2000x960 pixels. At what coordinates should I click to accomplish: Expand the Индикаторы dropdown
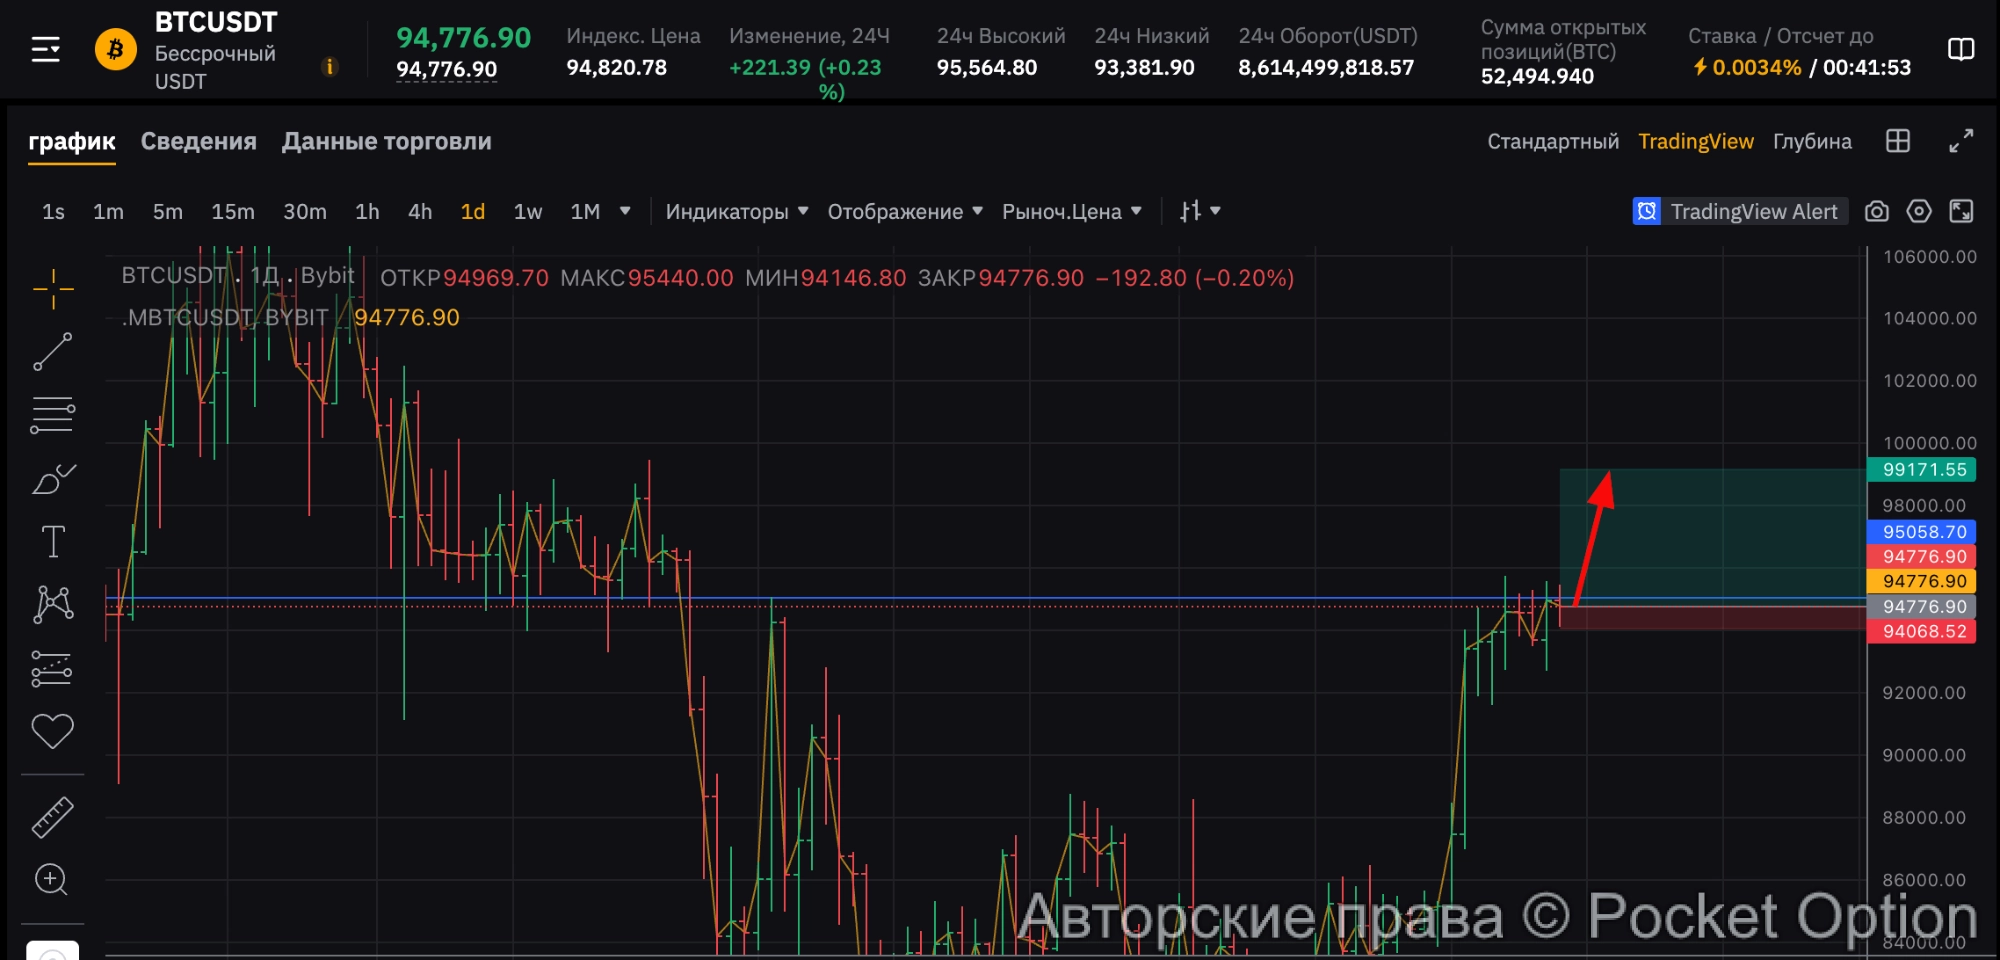tap(736, 212)
